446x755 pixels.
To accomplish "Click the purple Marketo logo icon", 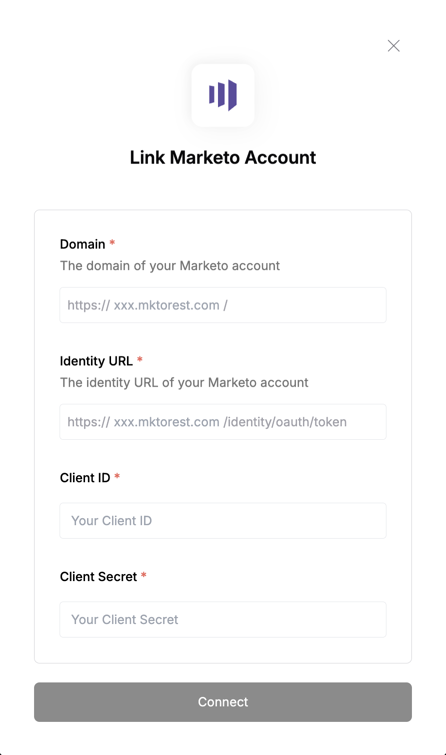I will [223, 95].
